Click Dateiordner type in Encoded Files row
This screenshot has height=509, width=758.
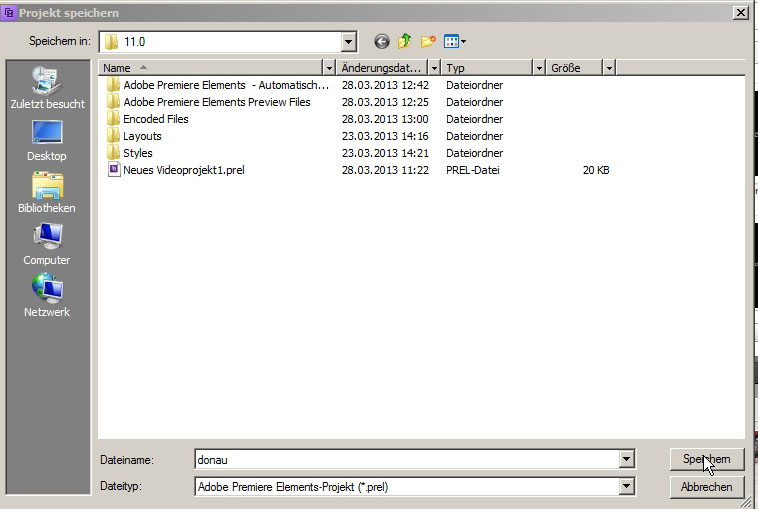[x=474, y=119]
